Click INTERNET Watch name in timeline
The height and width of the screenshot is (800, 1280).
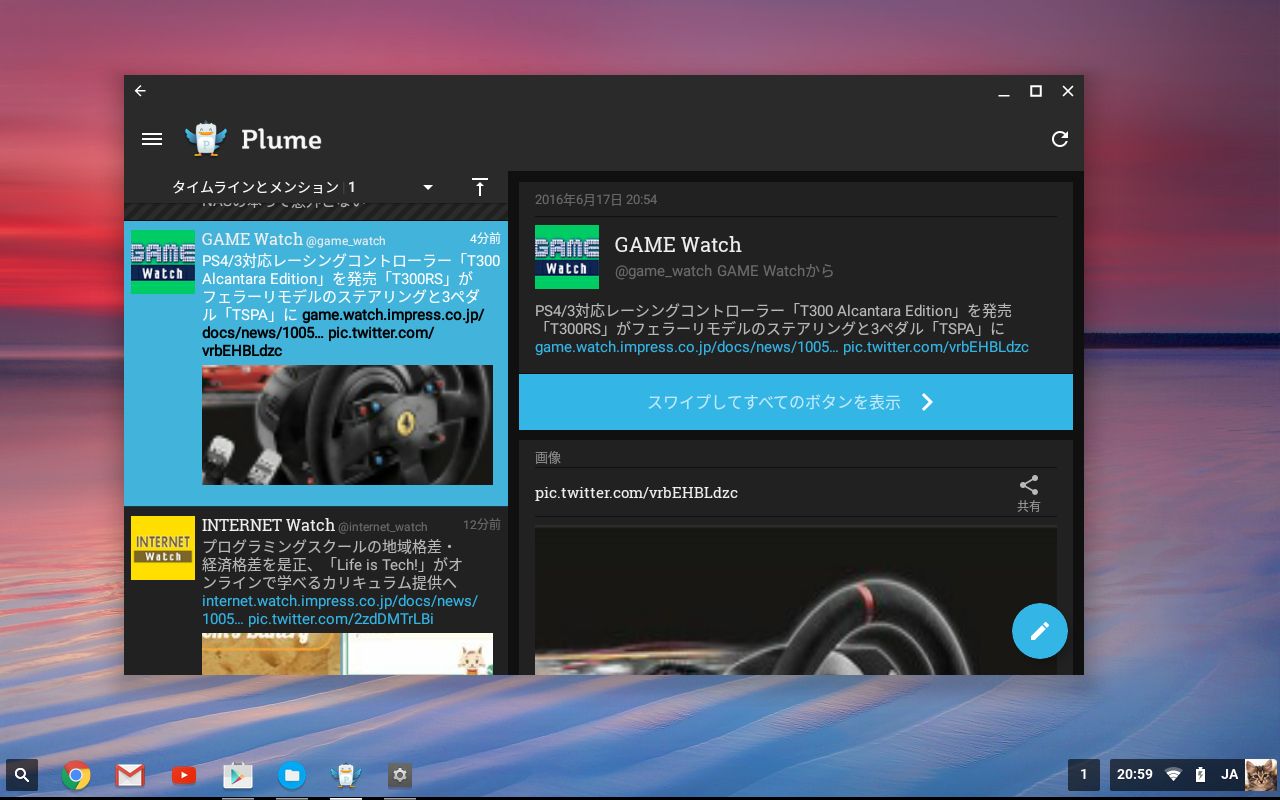268,525
